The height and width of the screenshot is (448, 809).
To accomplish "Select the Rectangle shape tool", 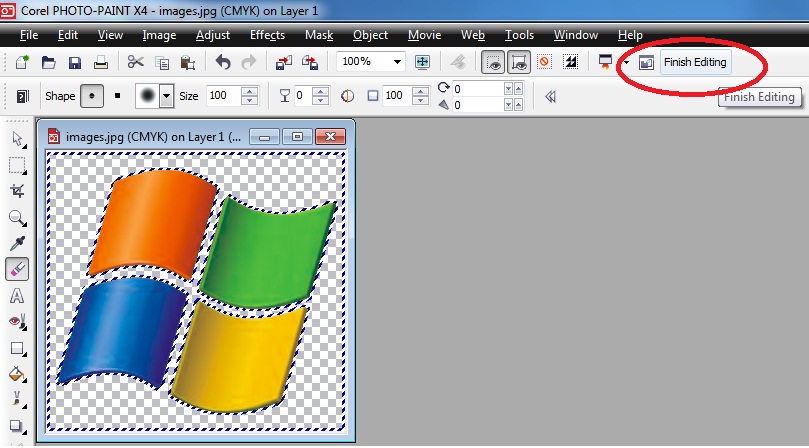I will pyautogui.click(x=17, y=348).
